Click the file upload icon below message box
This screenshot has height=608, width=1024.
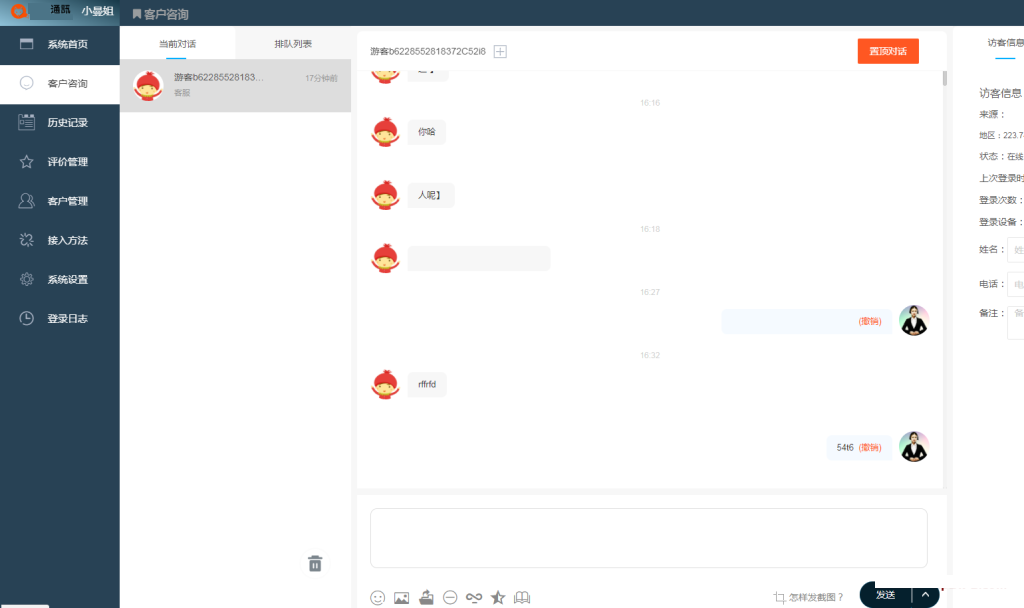point(426,597)
